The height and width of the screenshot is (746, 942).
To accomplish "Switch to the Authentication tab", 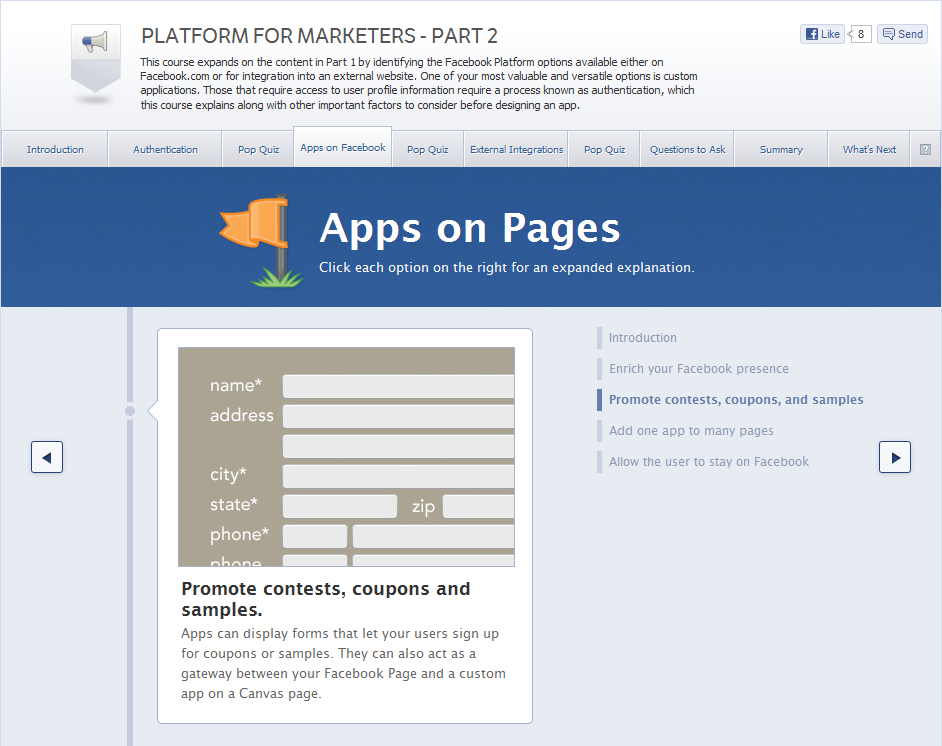I will pyautogui.click(x=165, y=149).
